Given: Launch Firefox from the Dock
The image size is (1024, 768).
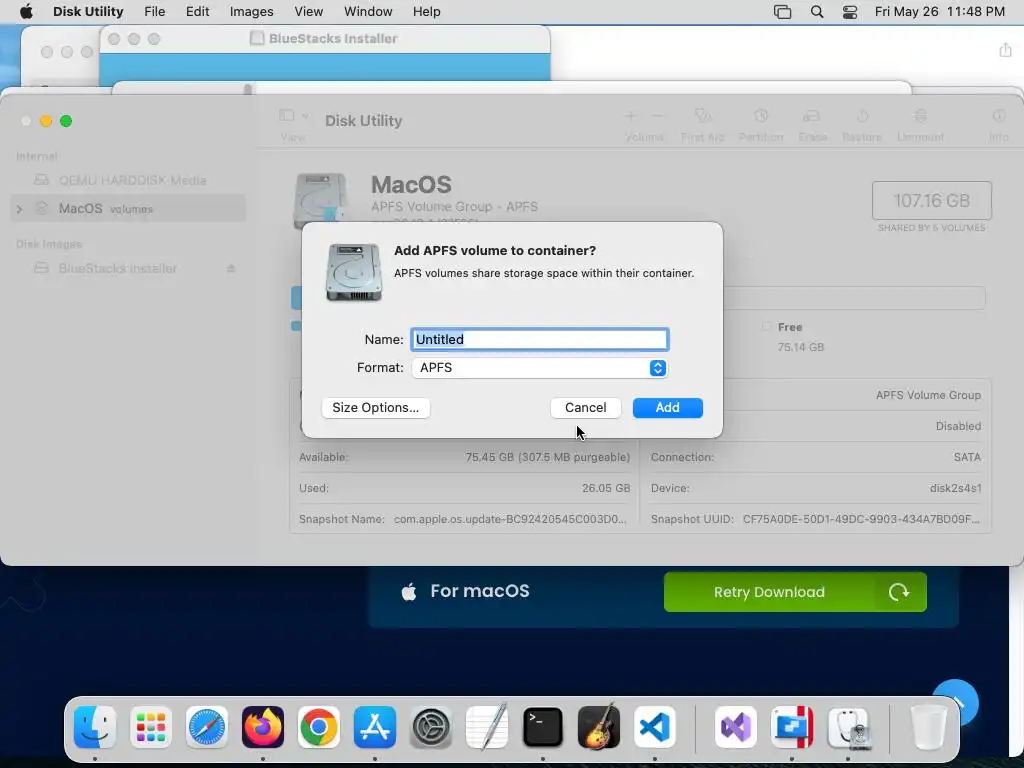Looking at the screenshot, I should coord(263,727).
